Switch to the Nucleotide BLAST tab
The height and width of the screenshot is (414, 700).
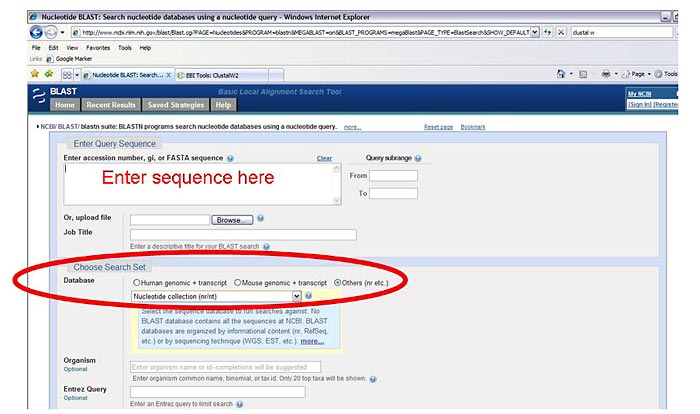click(123, 75)
